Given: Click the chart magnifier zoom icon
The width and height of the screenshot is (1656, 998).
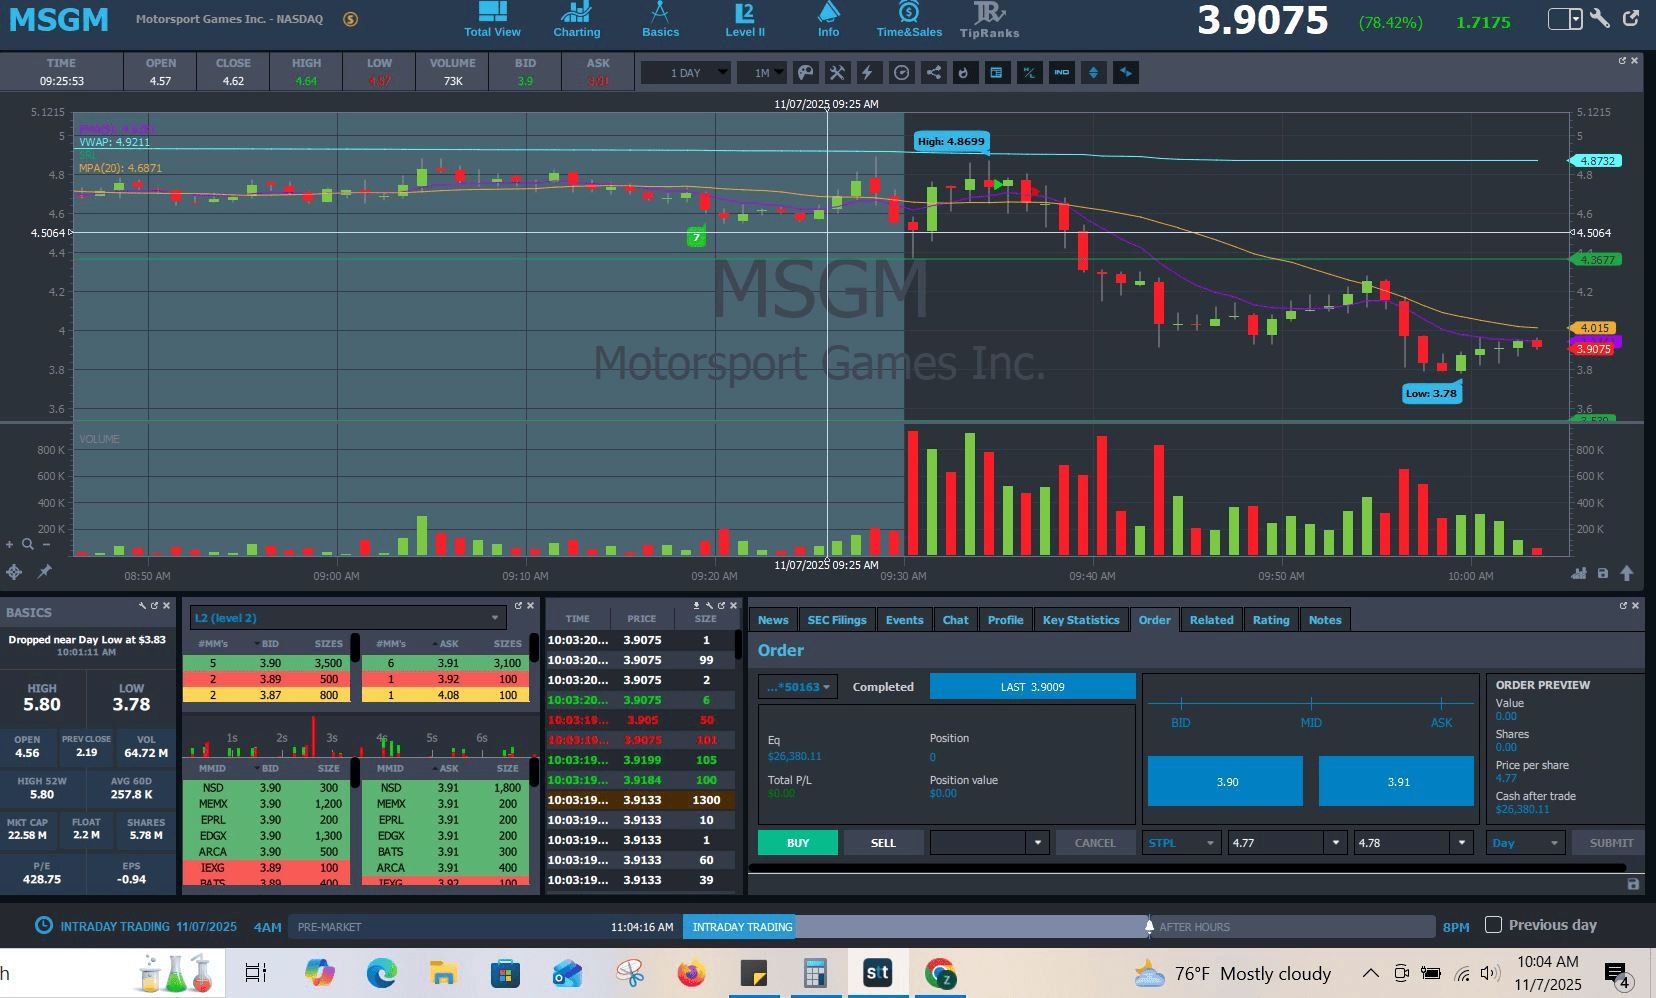Looking at the screenshot, I should [28, 545].
